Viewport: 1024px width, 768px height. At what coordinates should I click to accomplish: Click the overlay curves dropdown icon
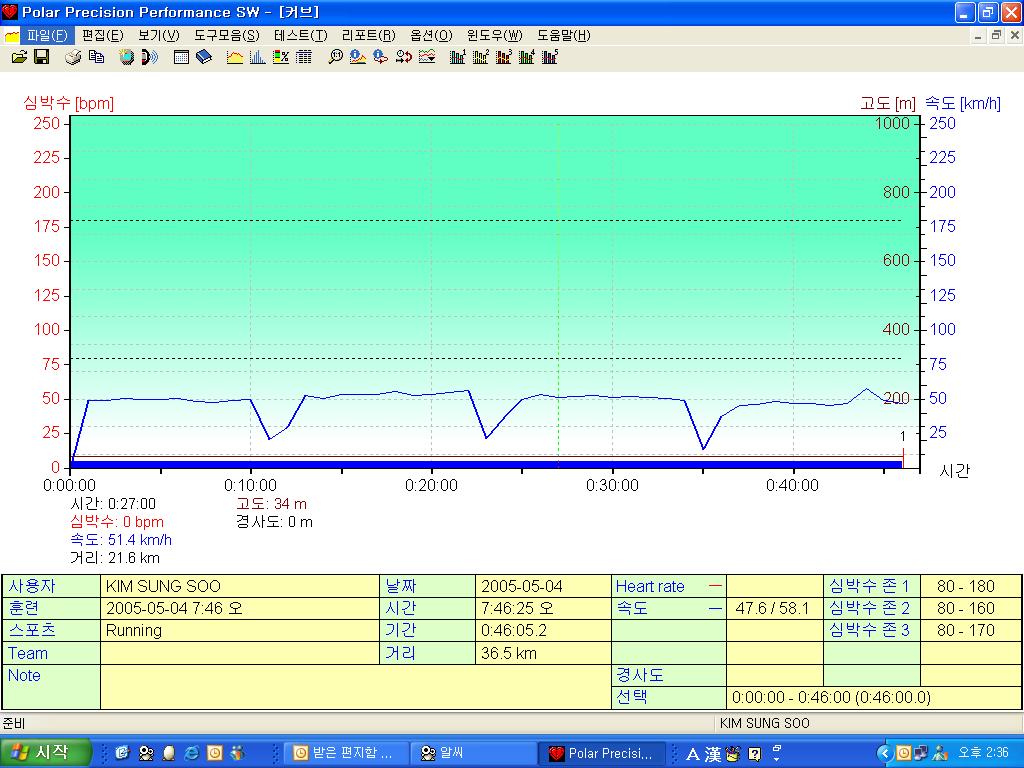427,57
